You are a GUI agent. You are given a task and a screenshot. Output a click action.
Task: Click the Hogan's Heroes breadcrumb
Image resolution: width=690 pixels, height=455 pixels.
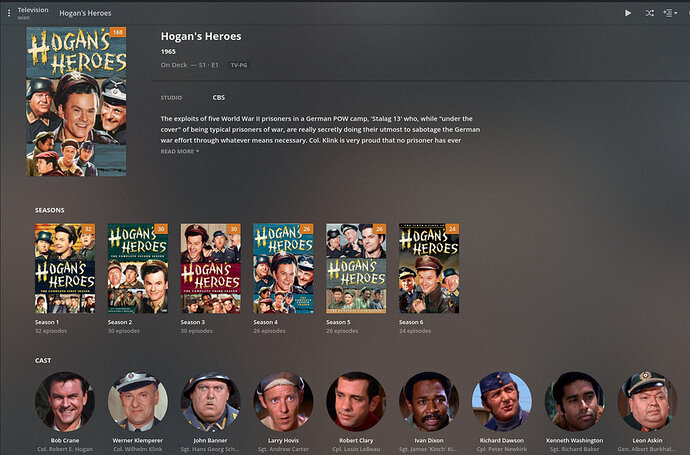coord(85,13)
